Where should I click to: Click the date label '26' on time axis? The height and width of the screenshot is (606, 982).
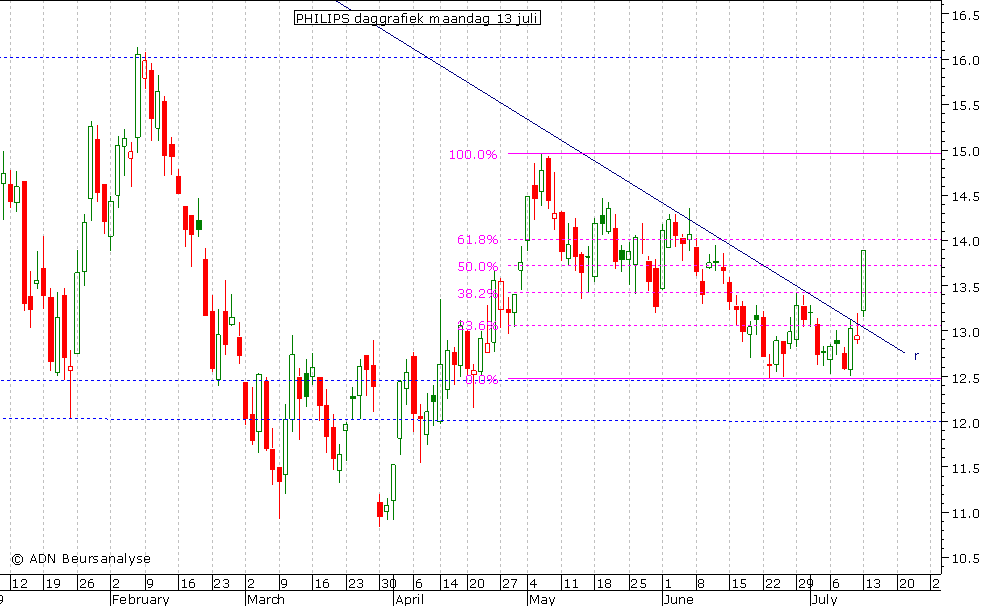pyautogui.click(x=86, y=584)
